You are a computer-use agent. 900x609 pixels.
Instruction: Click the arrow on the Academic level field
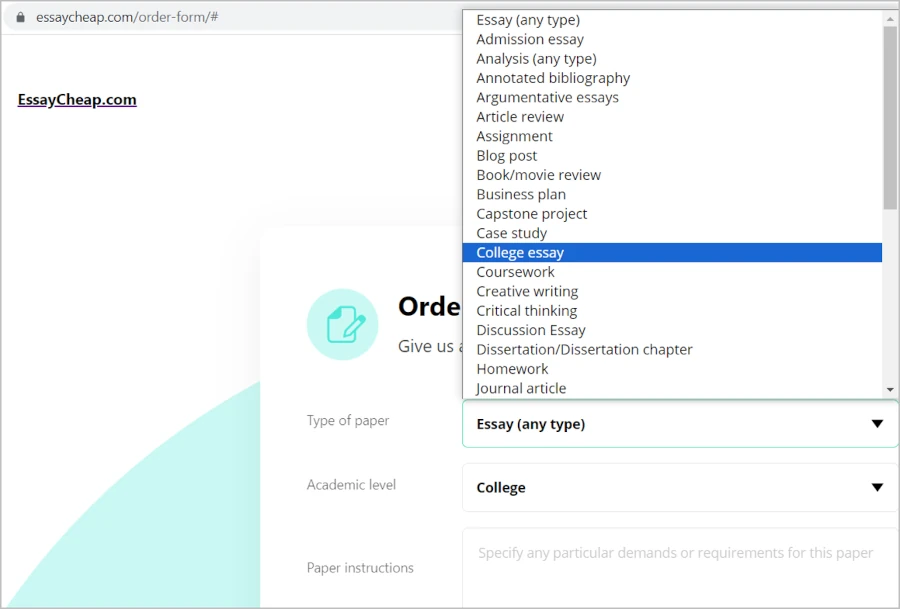[877, 488]
